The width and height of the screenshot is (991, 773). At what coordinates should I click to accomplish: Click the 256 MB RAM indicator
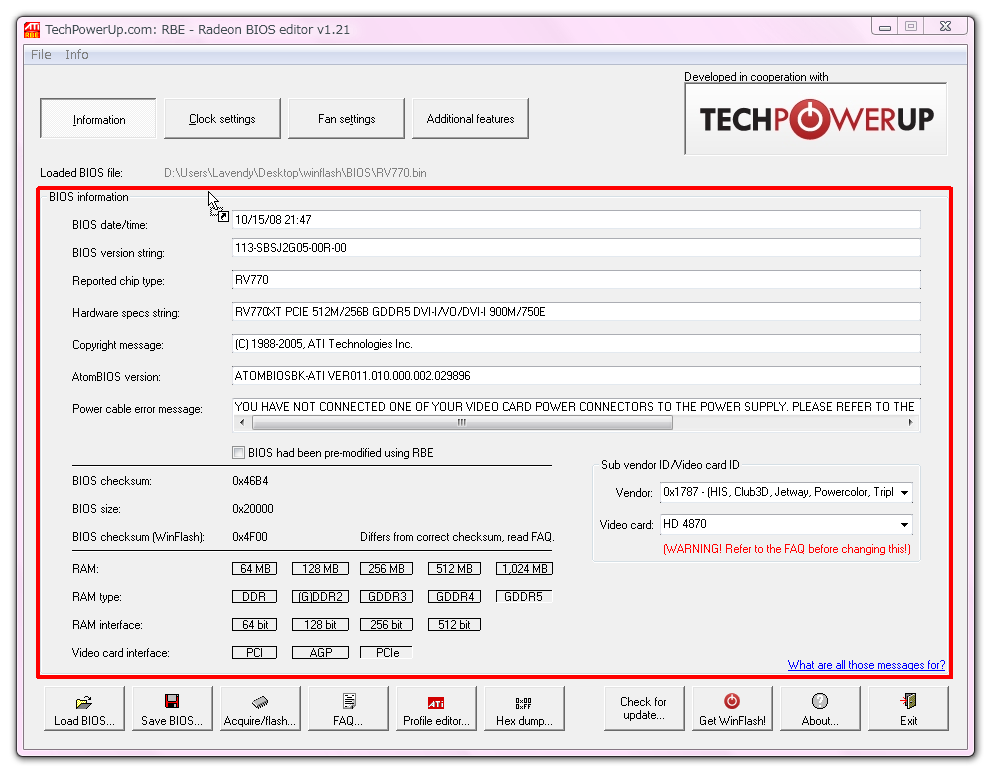click(387, 569)
